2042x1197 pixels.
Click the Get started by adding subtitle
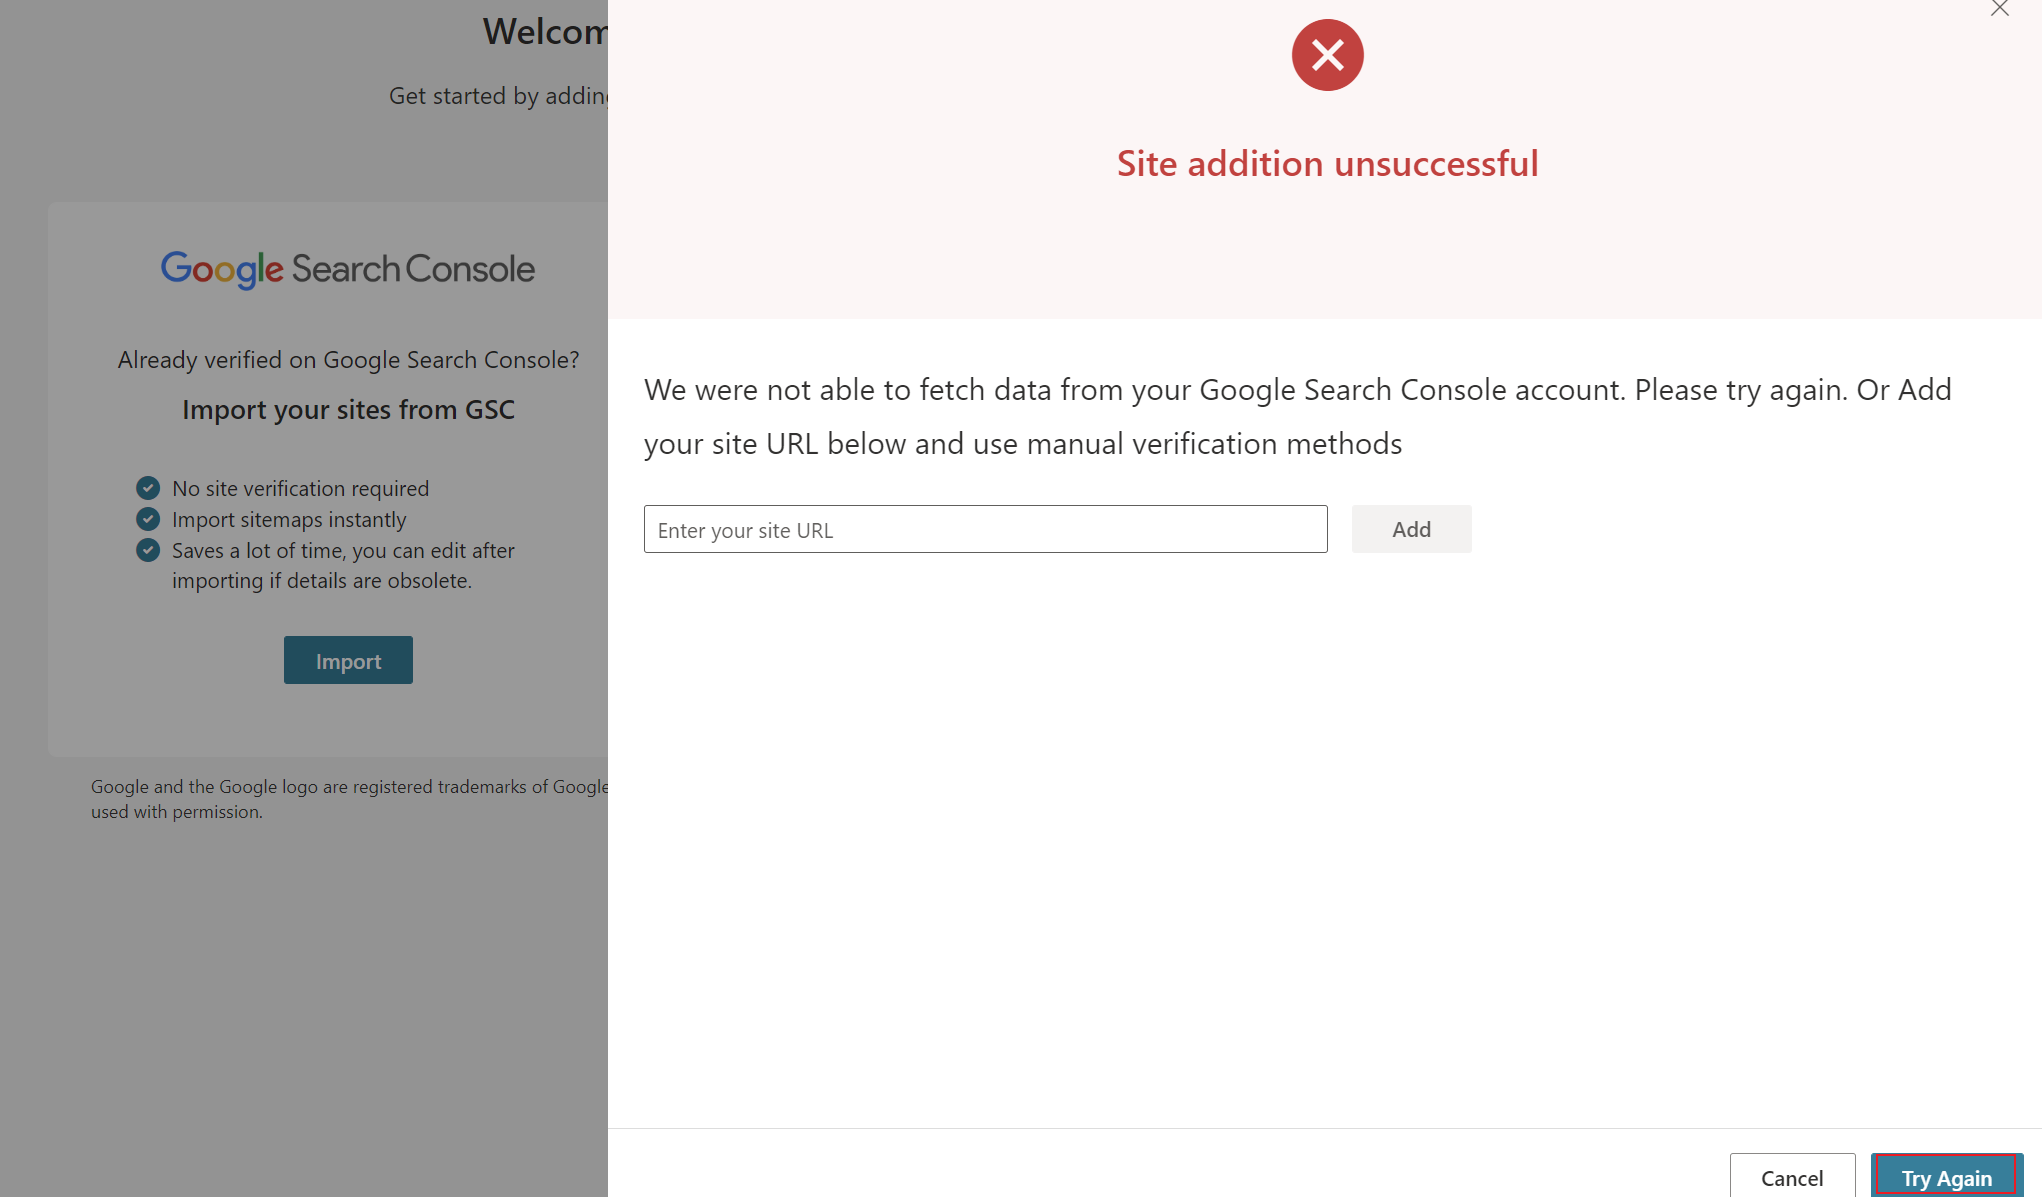tap(498, 96)
